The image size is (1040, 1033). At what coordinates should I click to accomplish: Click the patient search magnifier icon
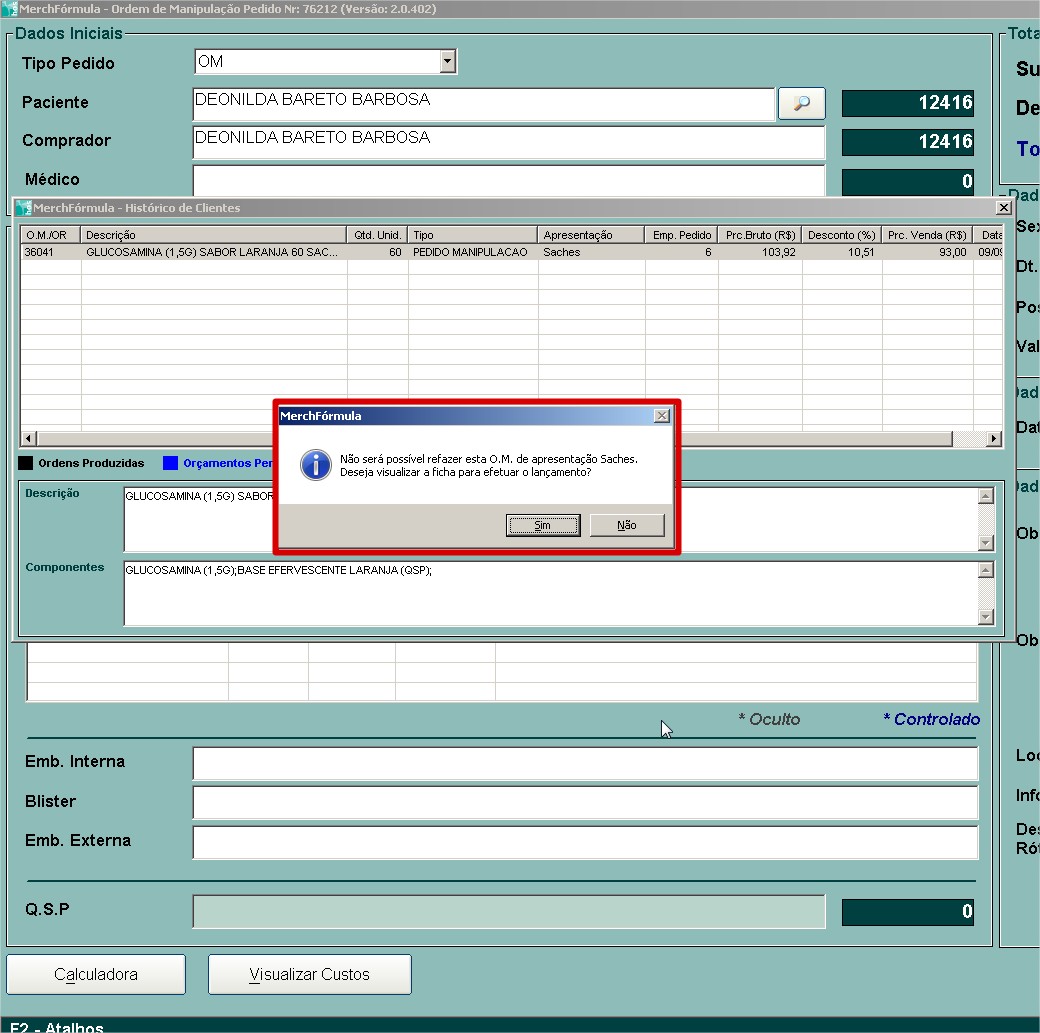[x=801, y=103]
